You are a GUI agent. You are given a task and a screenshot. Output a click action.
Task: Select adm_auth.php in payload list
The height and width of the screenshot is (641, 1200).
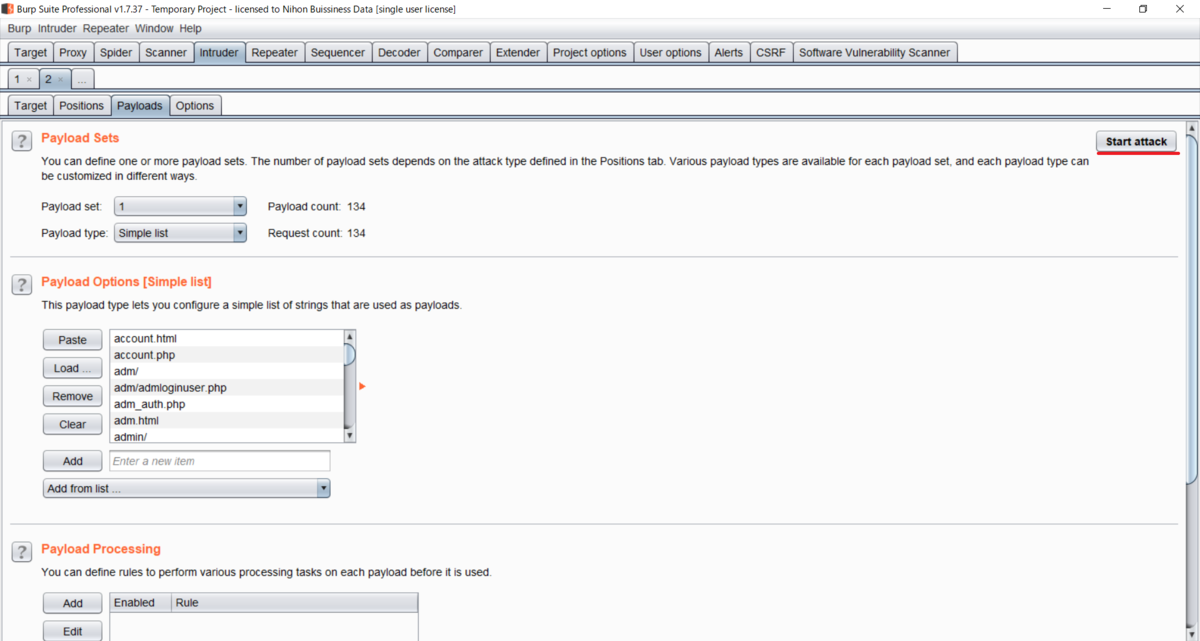(x=226, y=404)
